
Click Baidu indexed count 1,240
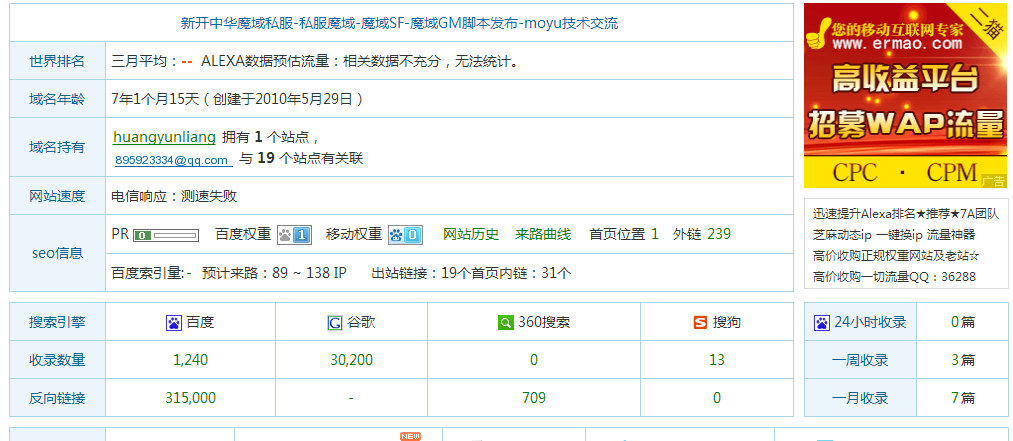click(x=191, y=360)
